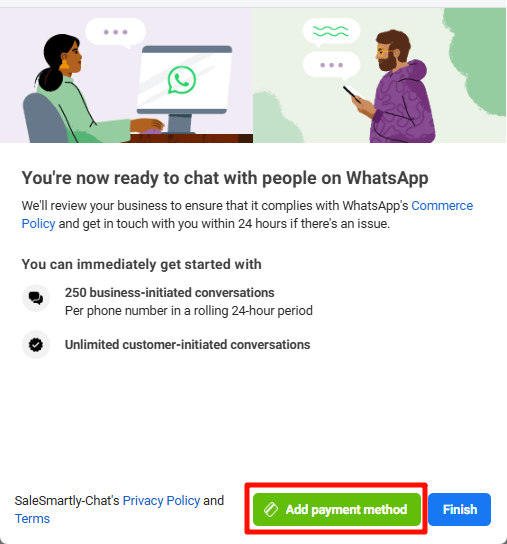Open SaleSmartly-Chat's Privacy Policy link
The image size is (507, 544).
coord(161,501)
